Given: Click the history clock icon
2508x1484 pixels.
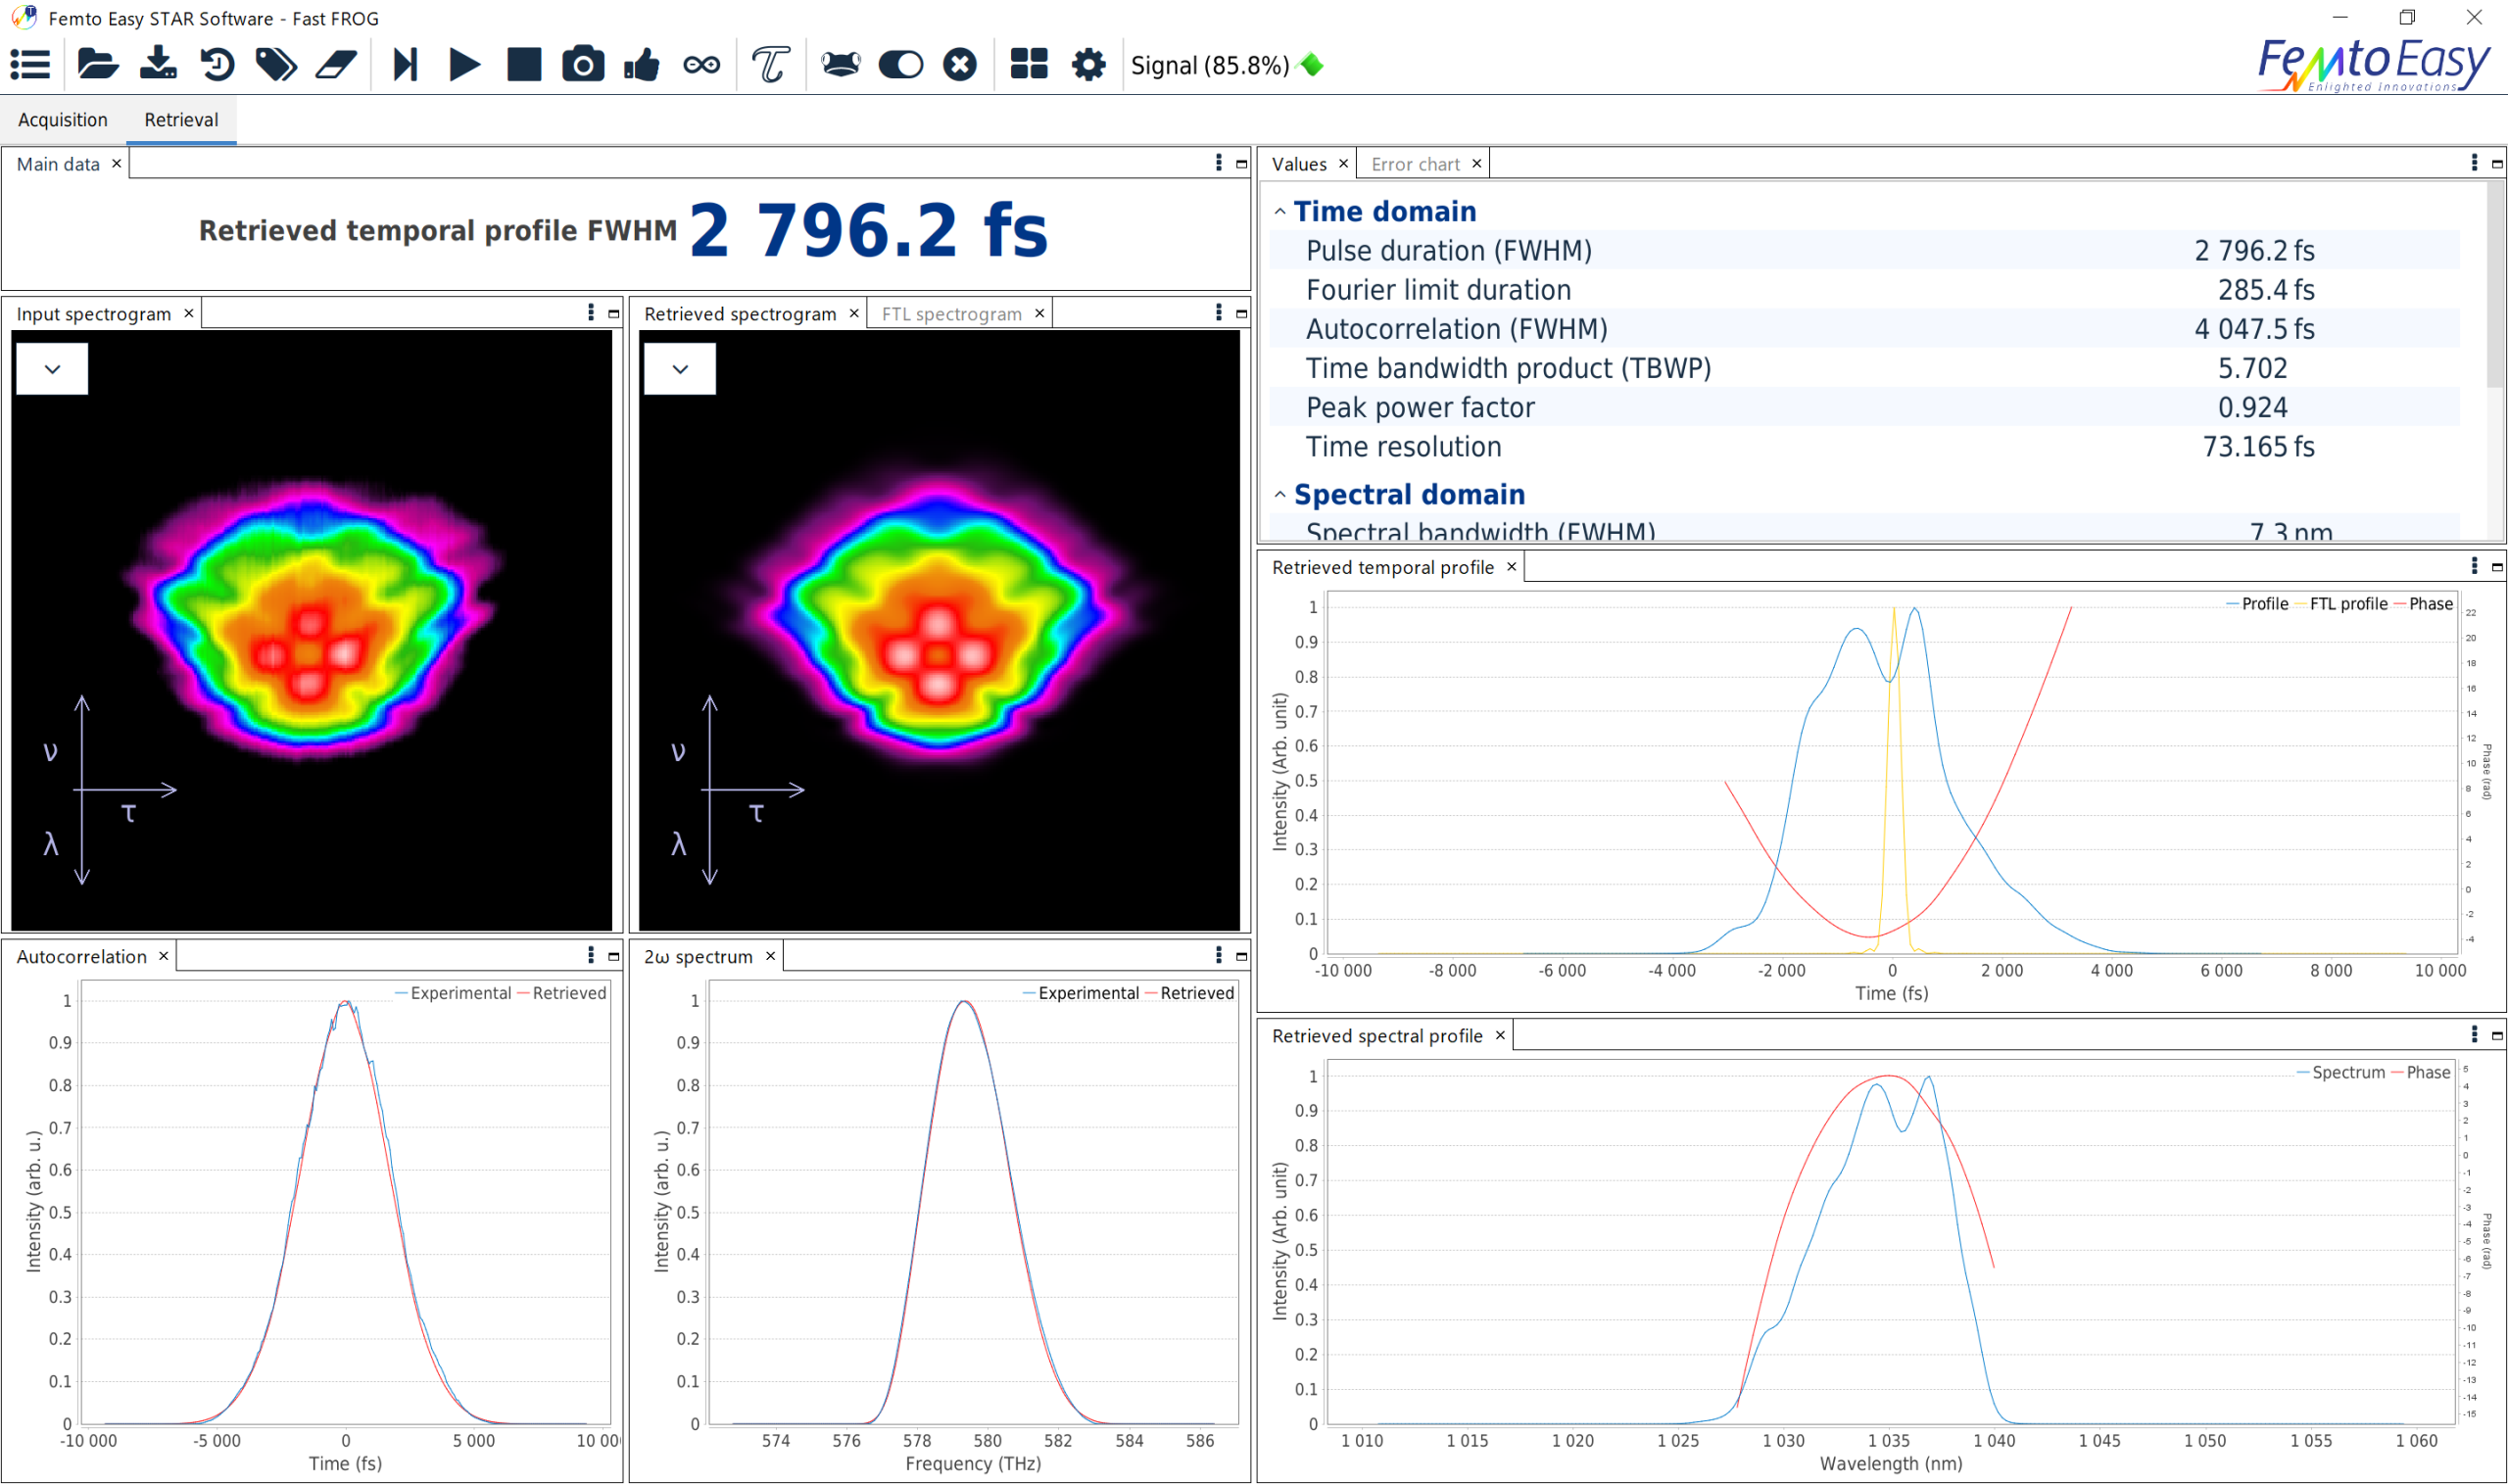Looking at the screenshot, I should point(217,65).
